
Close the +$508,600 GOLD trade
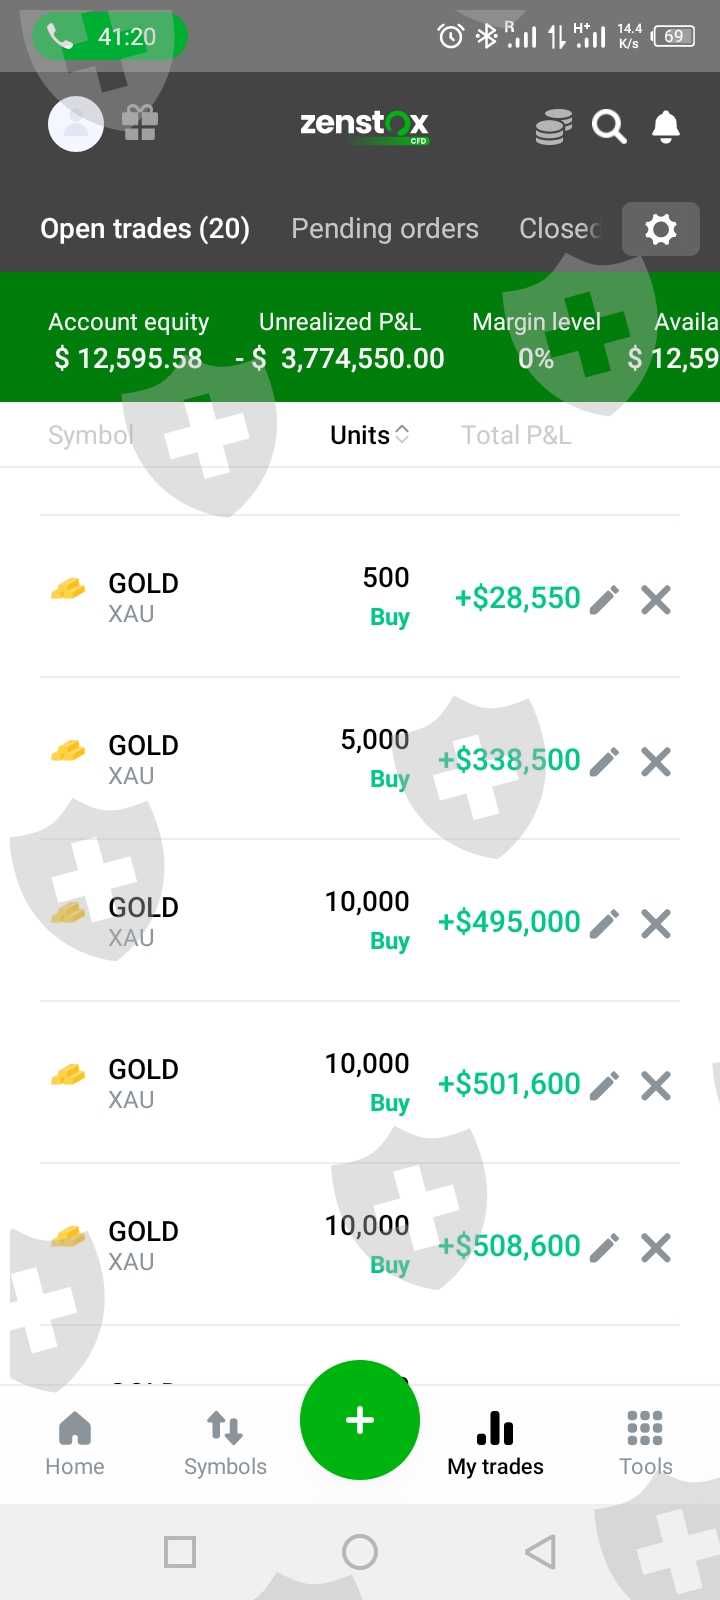click(x=656, y=1248)
